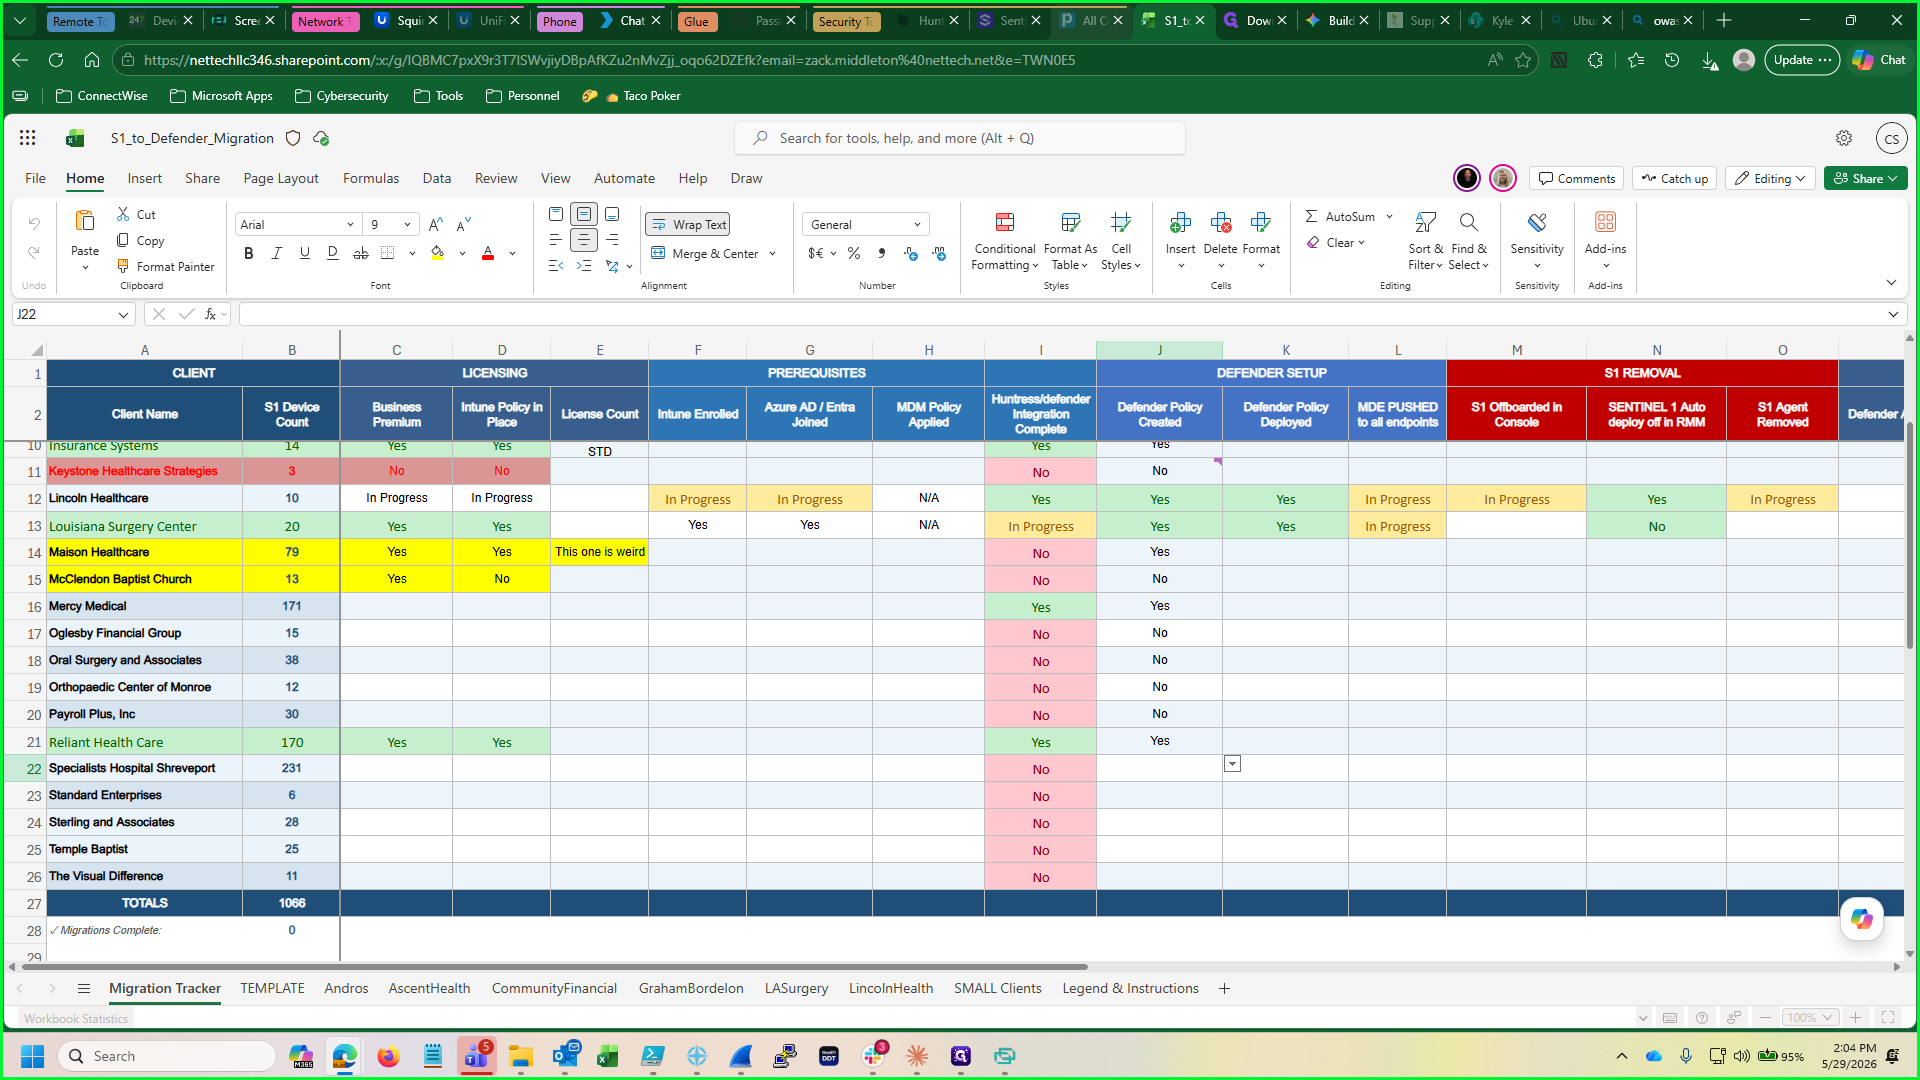Open the number format General dropdown
This screenshot has width=1920, height=1080.
click(866, 225)
